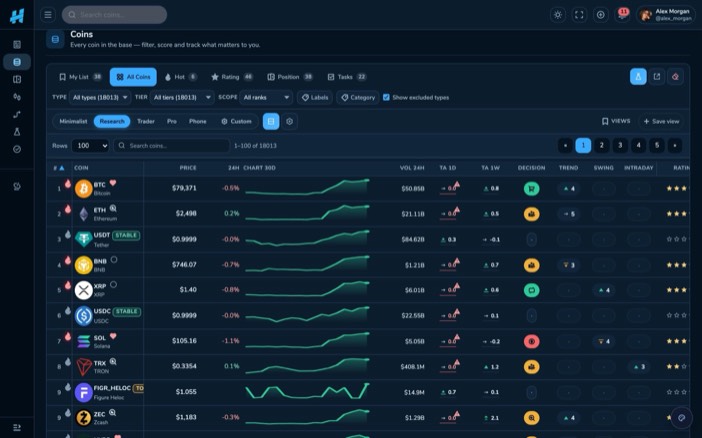Image resolution: width=702 pixels, height=438 pixels.
Task: Uncheck Show excluded types checkbox
Action: [x=386, y=97]
